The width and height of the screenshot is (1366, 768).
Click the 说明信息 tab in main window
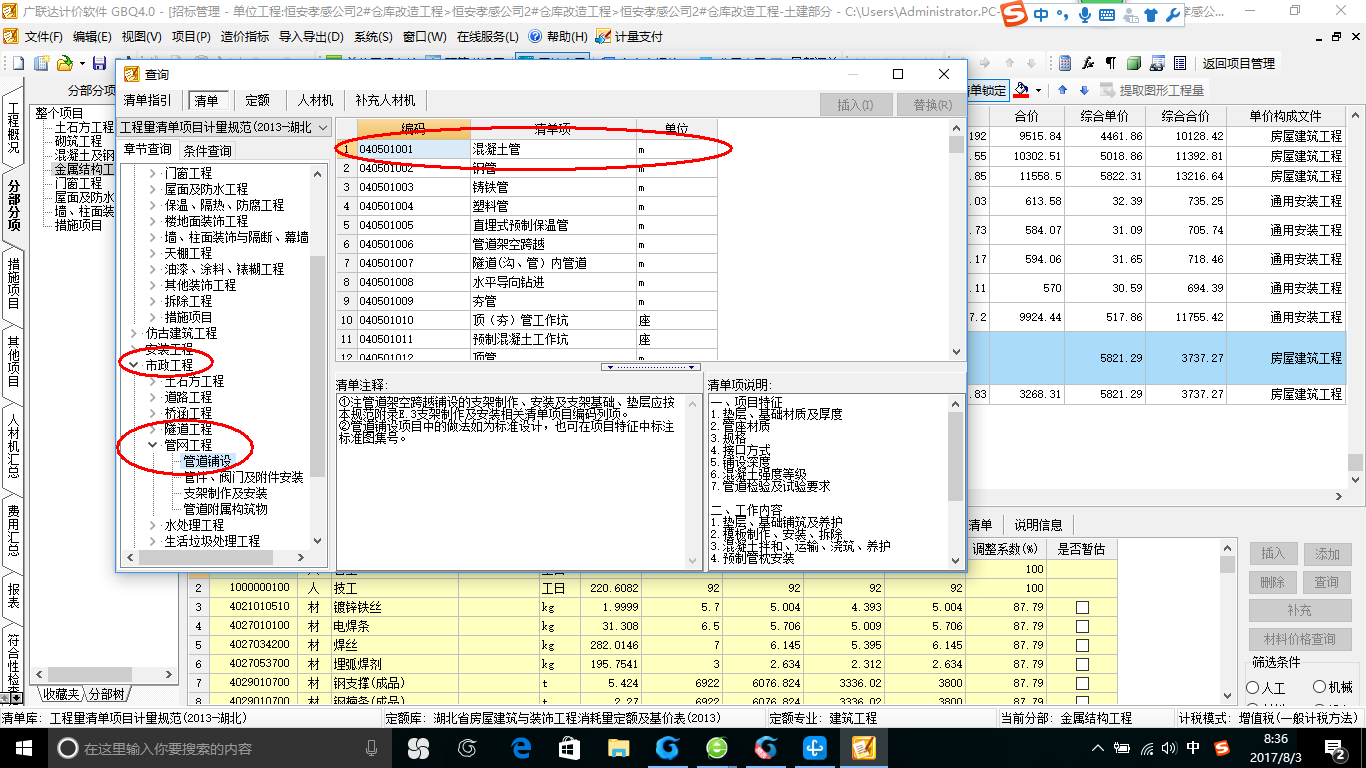(1038, 525)
